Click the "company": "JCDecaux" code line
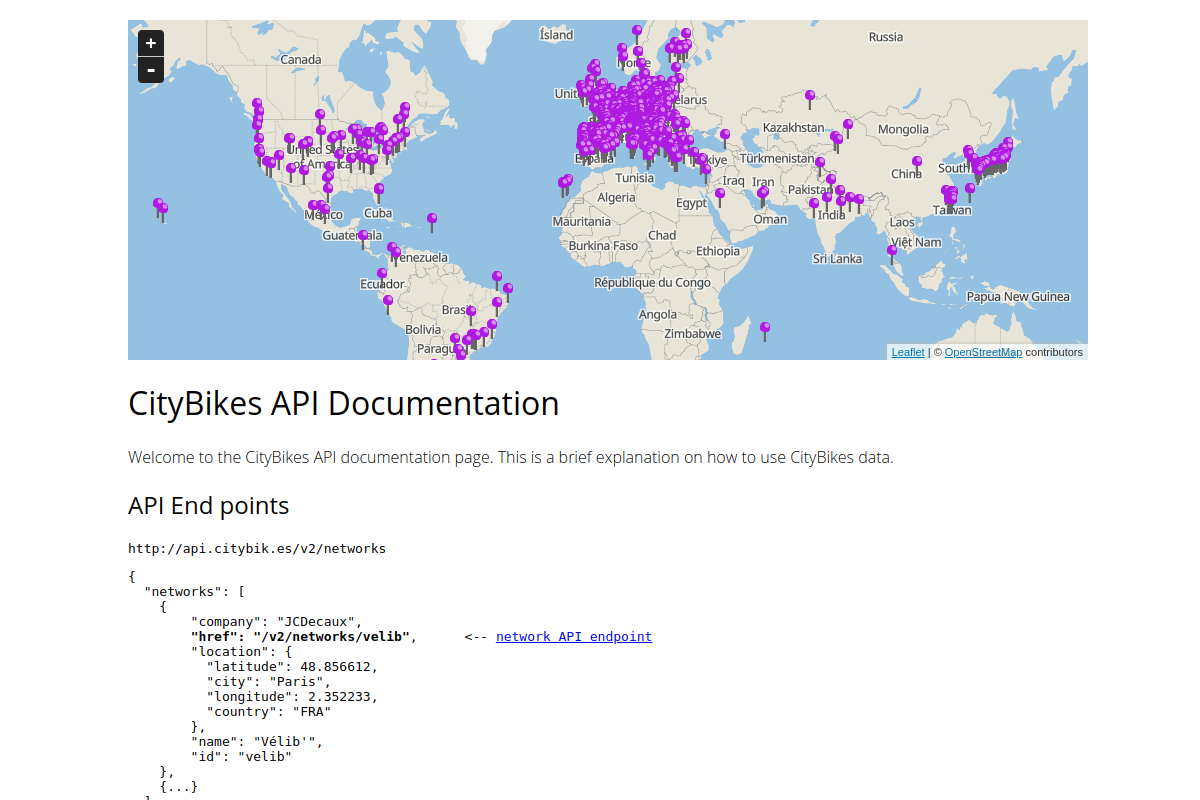The image size is (1200, 800). (277, 621)
